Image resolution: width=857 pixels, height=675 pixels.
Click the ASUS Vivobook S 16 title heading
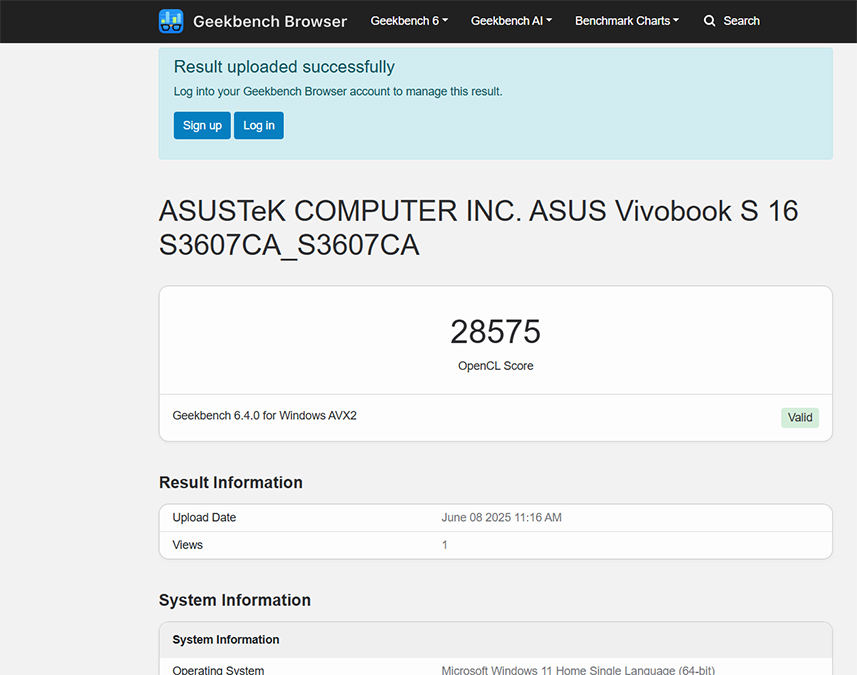tap(478, 227)
